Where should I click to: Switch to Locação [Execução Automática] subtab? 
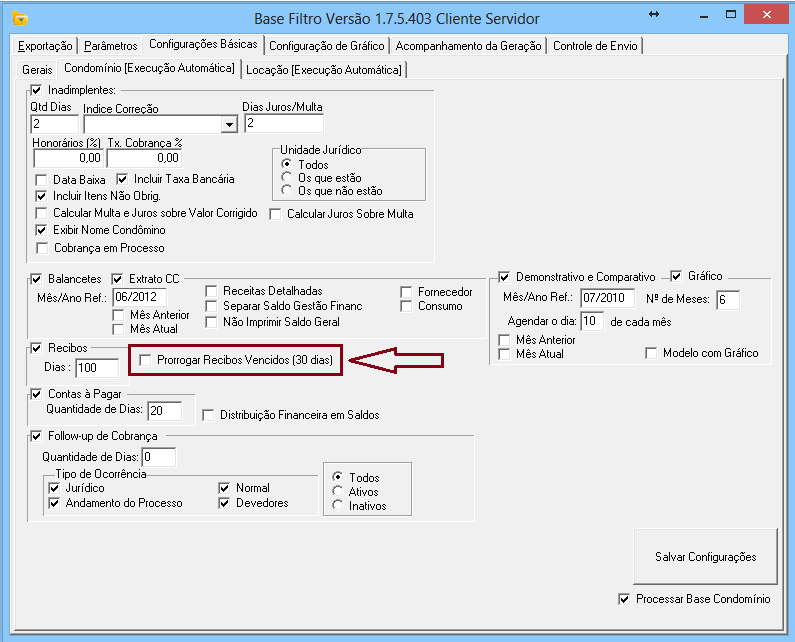tap(324, 69)
